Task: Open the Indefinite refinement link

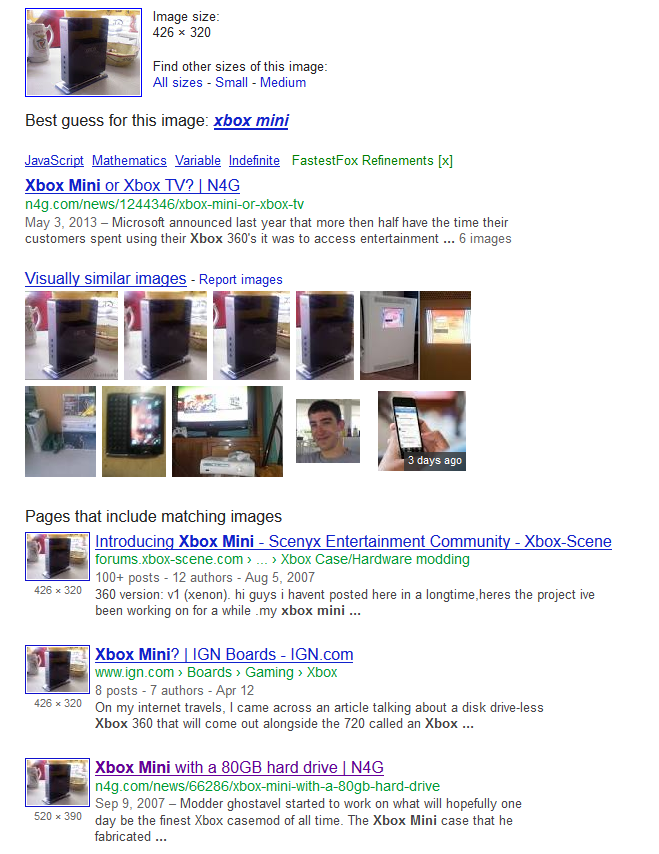Action: (x=254, y=161)
